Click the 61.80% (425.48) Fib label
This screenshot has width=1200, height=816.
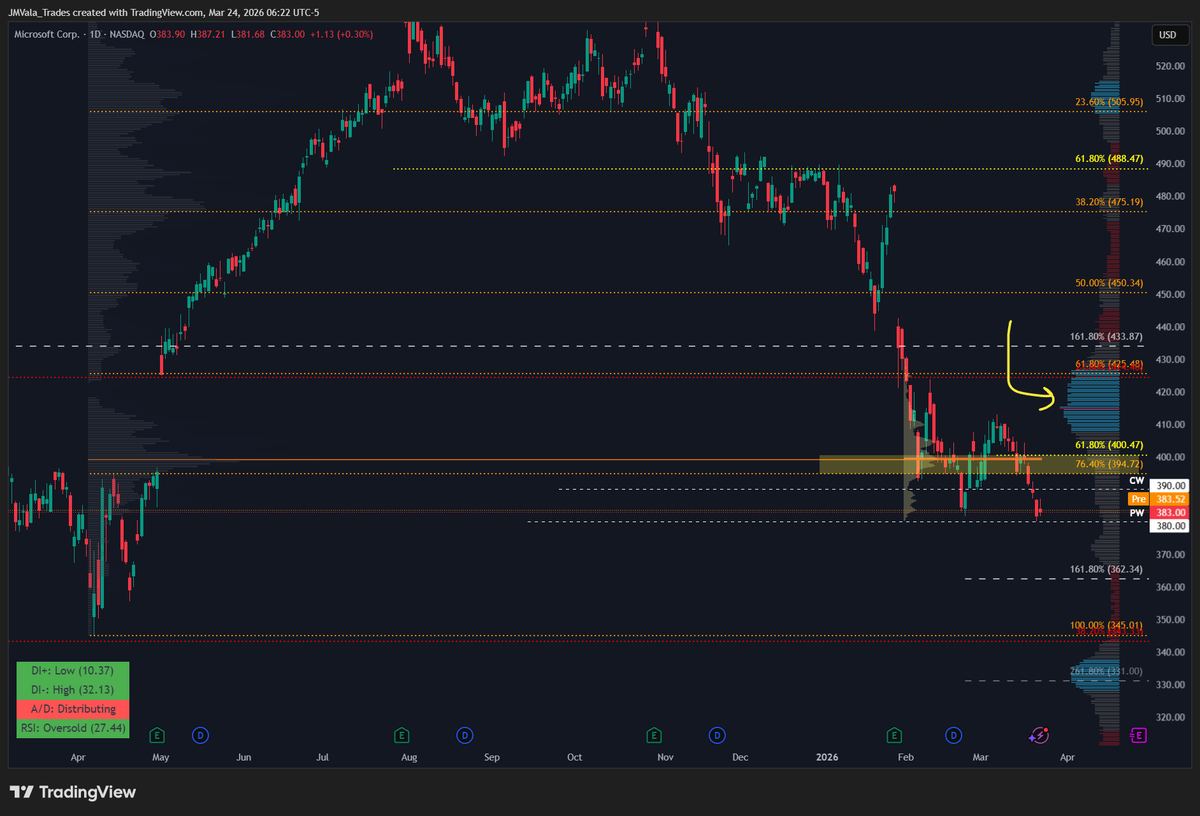(x=1109, y=364)
